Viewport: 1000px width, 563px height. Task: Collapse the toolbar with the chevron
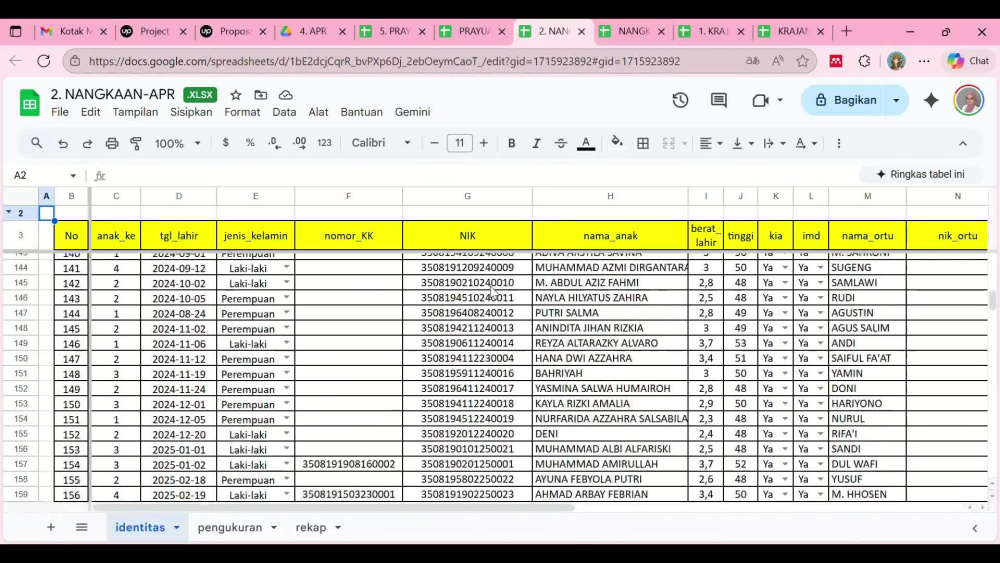(962, 143)
